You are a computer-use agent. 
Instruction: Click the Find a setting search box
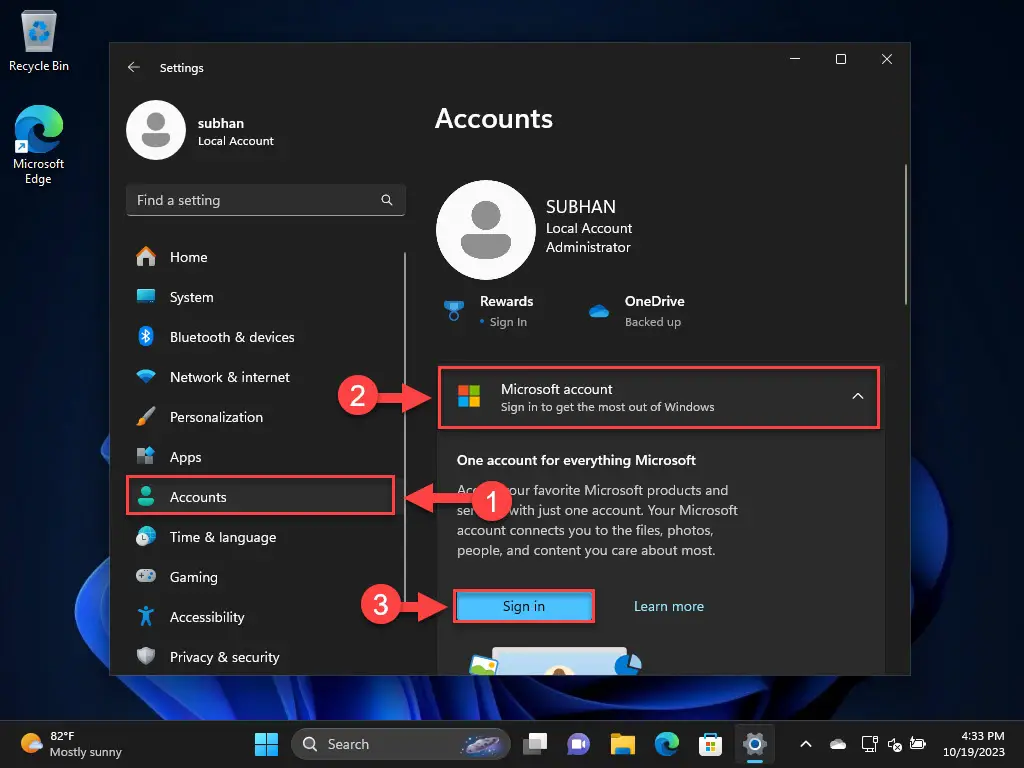coord(266,200)
